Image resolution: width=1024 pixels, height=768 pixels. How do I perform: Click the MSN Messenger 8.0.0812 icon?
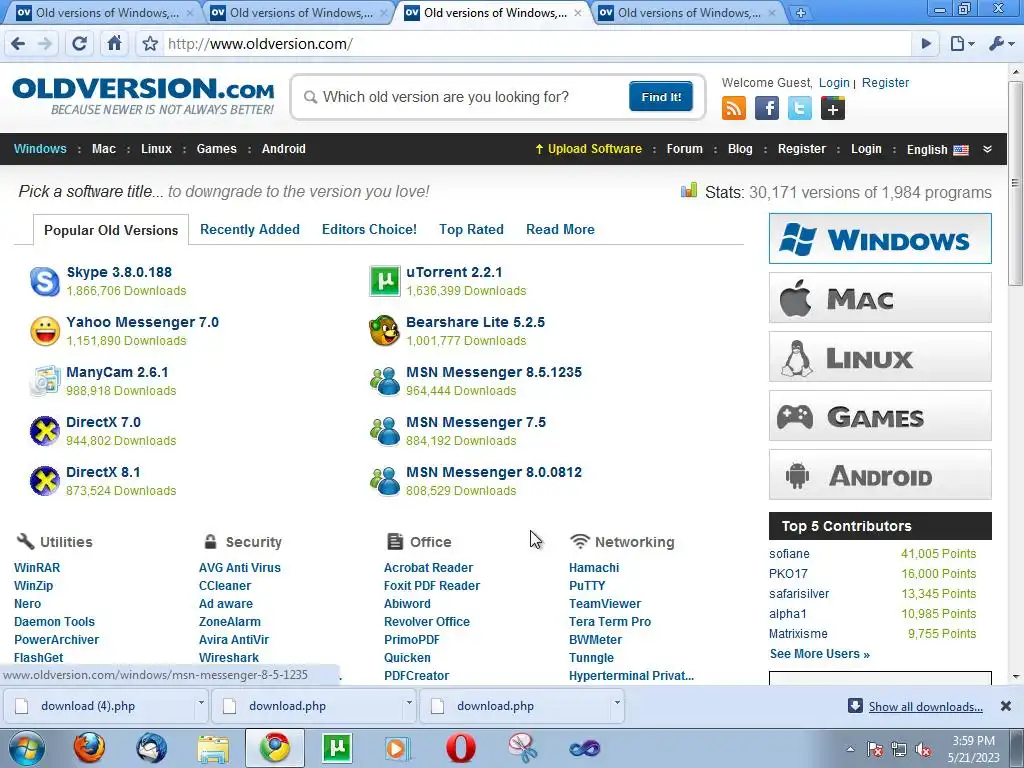tap(385, 481)
